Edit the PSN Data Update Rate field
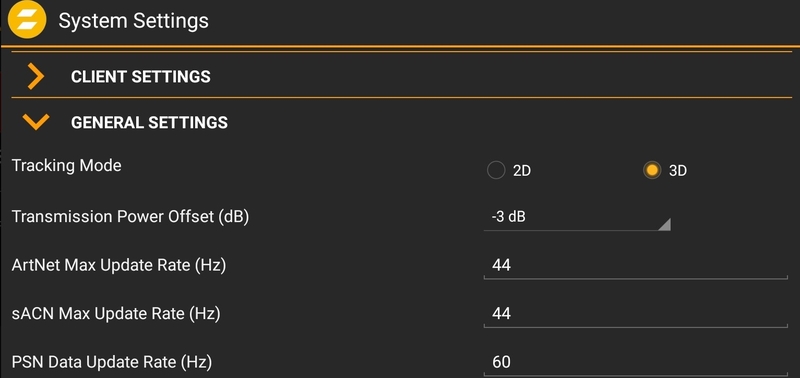800x378 pixels. [x=636, y=362]
